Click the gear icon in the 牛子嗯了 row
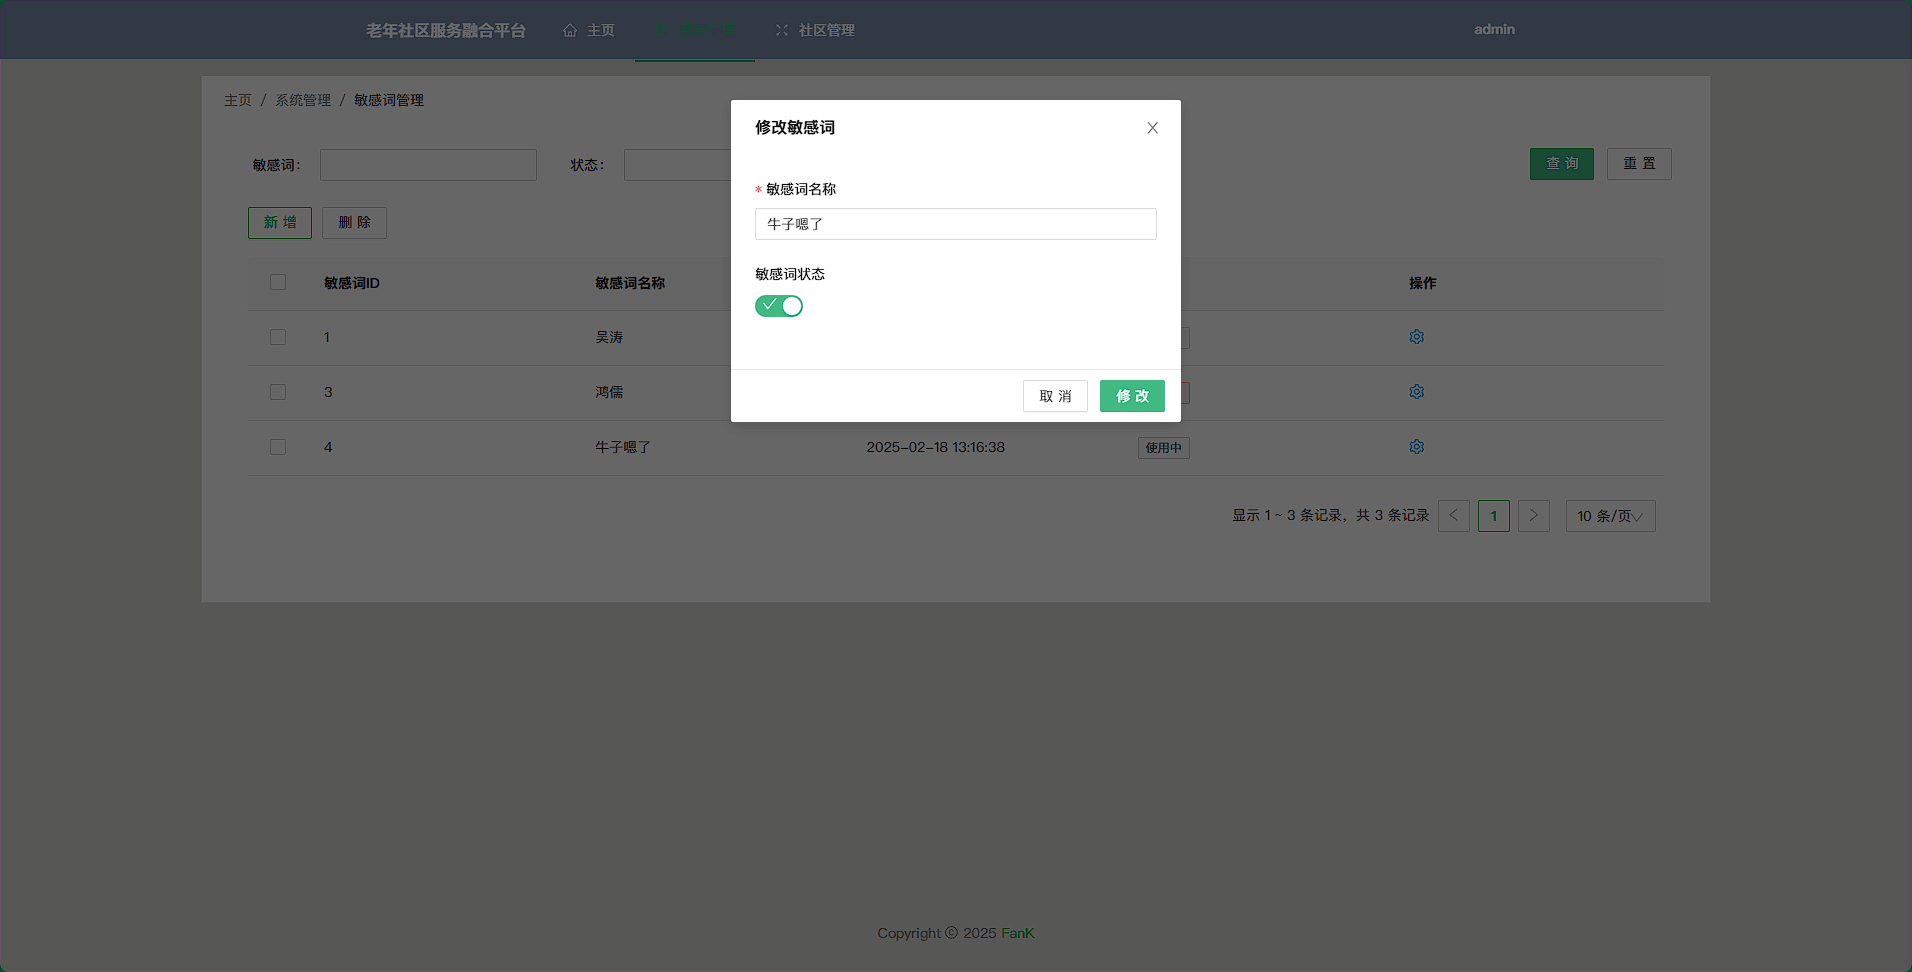Image resolution: width=1912 pixels, height=972 pixels. click(x=1416, y=447)
